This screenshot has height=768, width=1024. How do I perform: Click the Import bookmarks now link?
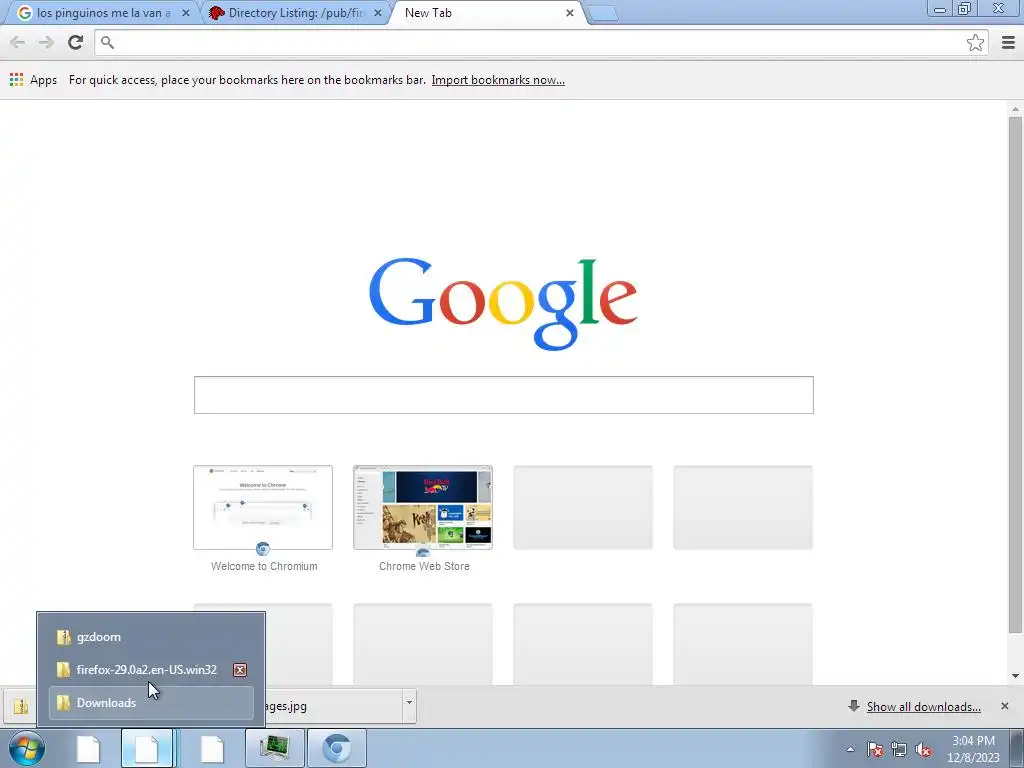(498, 80)
